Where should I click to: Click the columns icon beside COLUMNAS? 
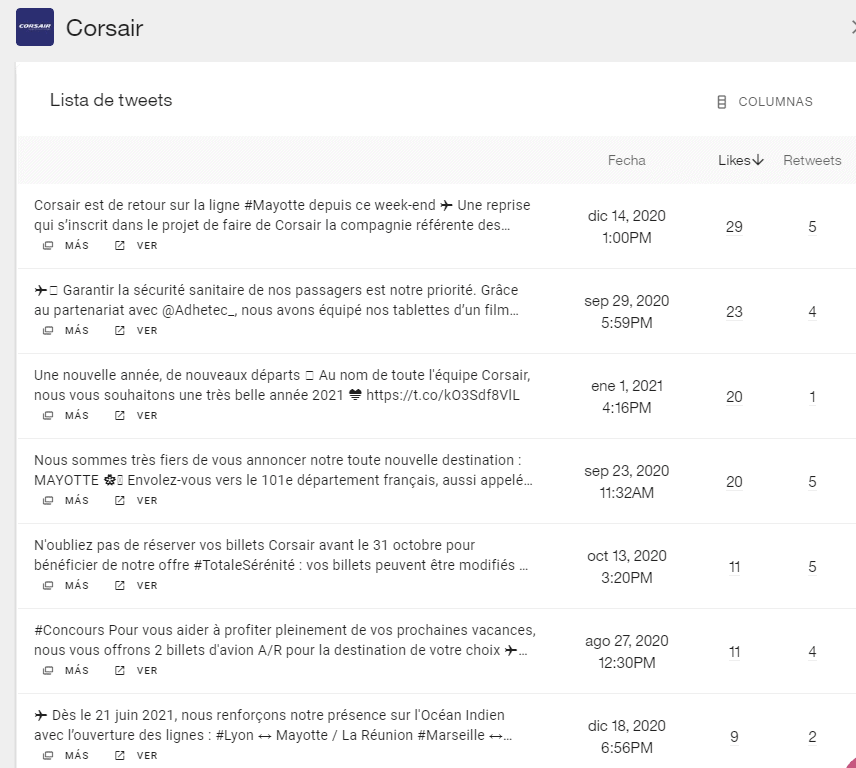point(722,102)
